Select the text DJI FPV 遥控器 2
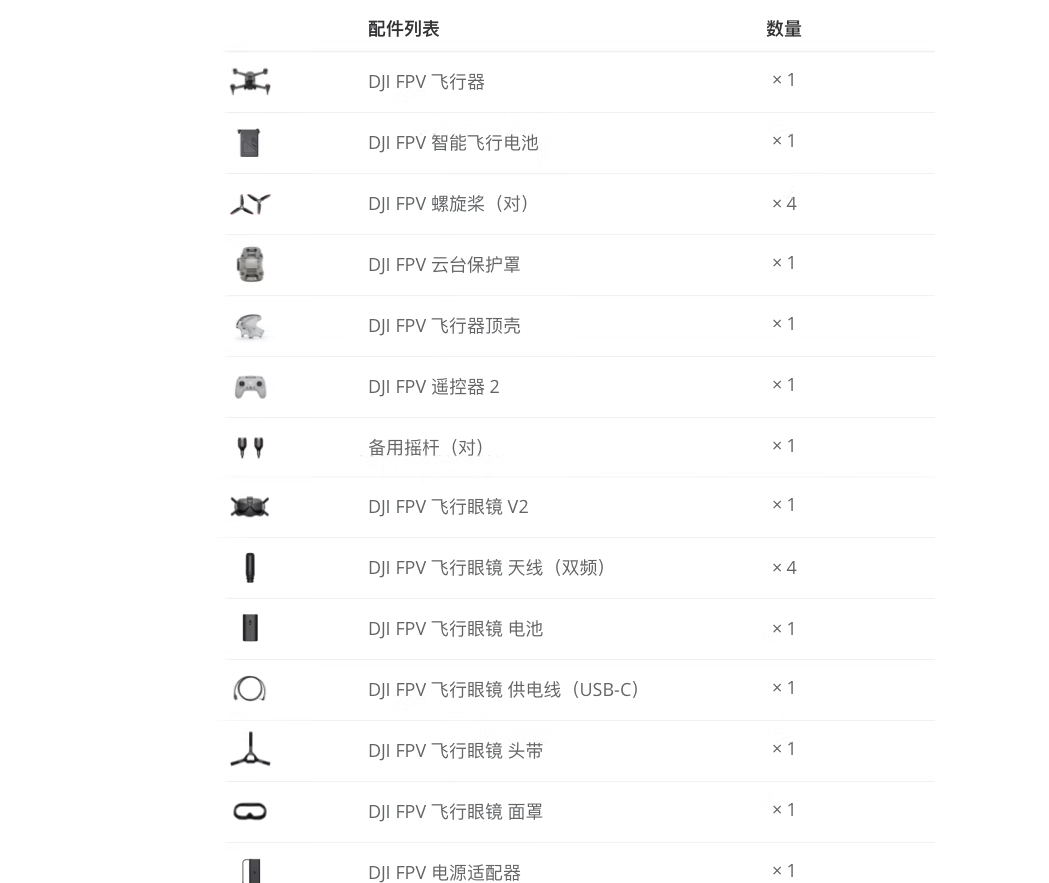Image resolution: width=1049 pixels, height=883 pixels. coord(434,387)
